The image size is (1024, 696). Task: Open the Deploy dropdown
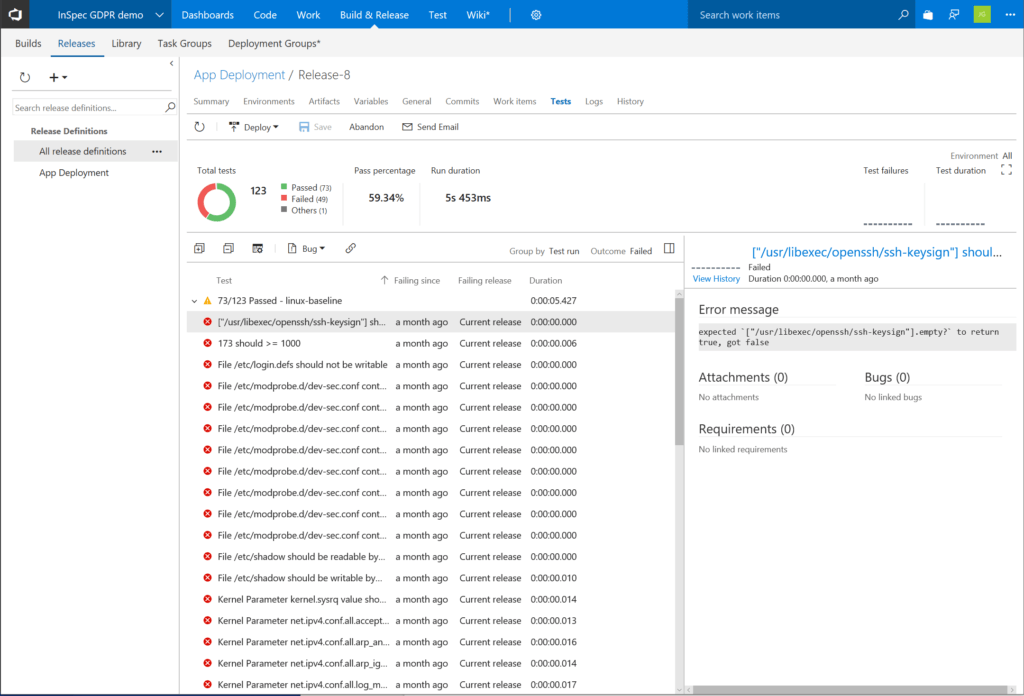pyautogui.click(x=254, y=127)
